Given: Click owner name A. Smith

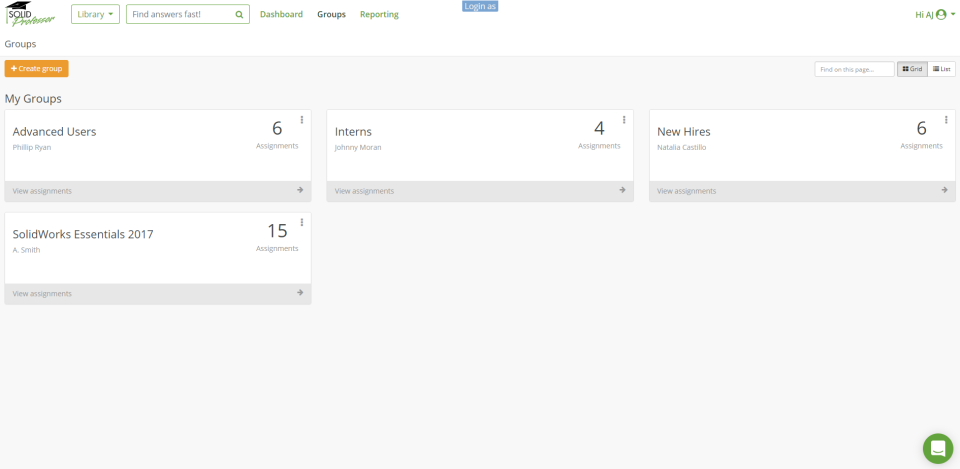Looking at the screenshot, I should point(26,250).
